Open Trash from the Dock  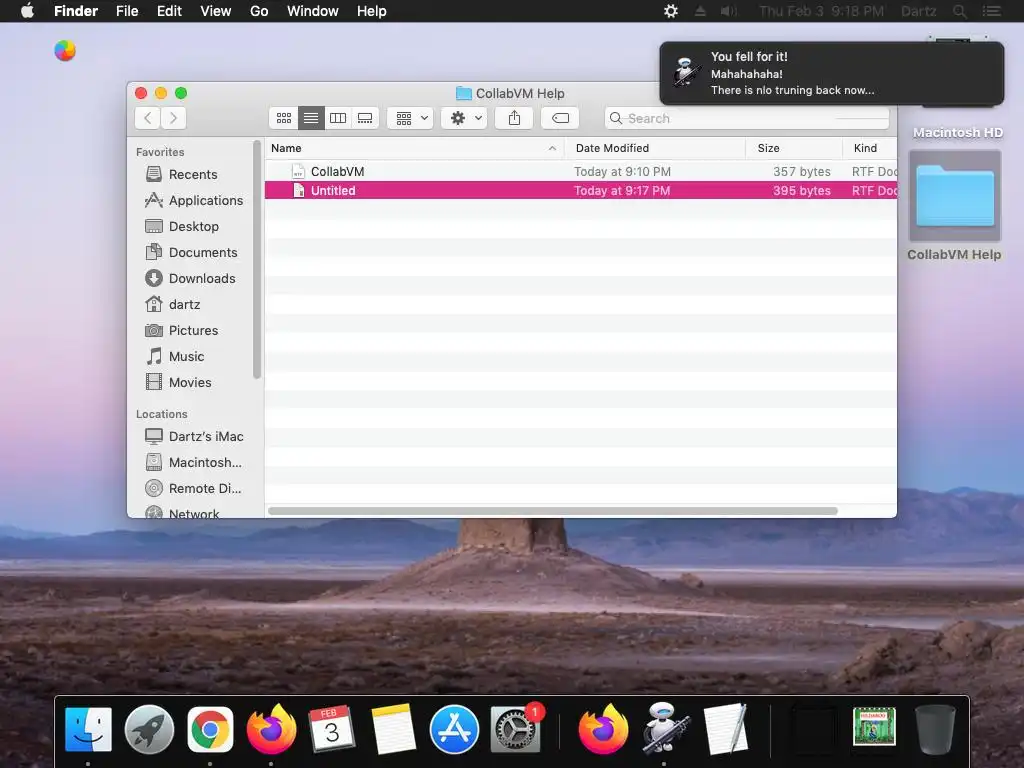(x=935, y=729)
